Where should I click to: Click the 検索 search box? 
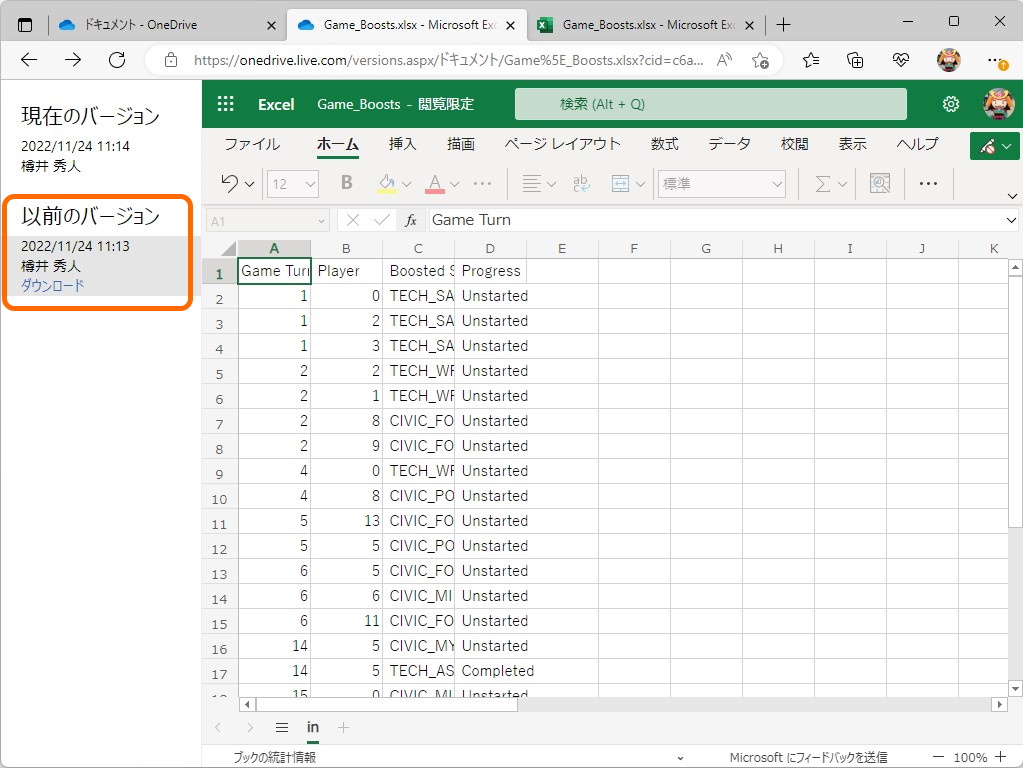(710, 104)
